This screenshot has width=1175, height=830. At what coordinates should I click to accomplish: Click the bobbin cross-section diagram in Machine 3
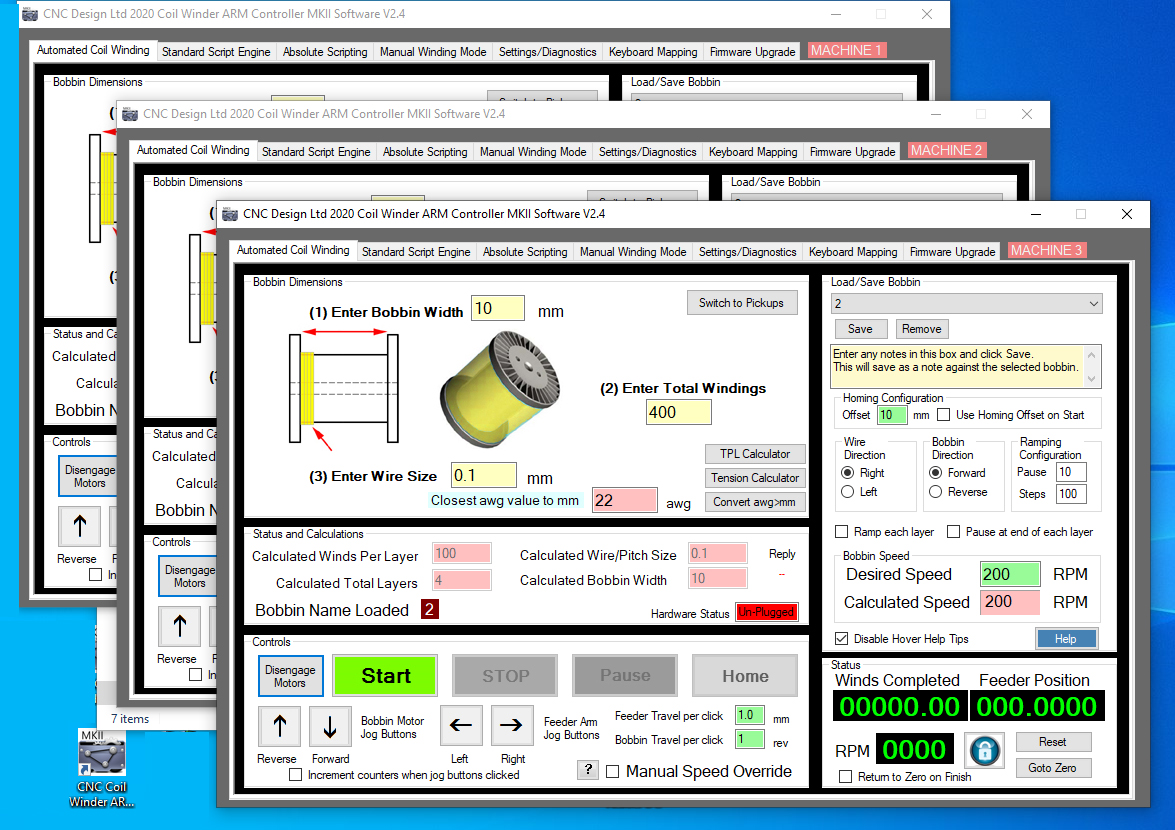344,389
